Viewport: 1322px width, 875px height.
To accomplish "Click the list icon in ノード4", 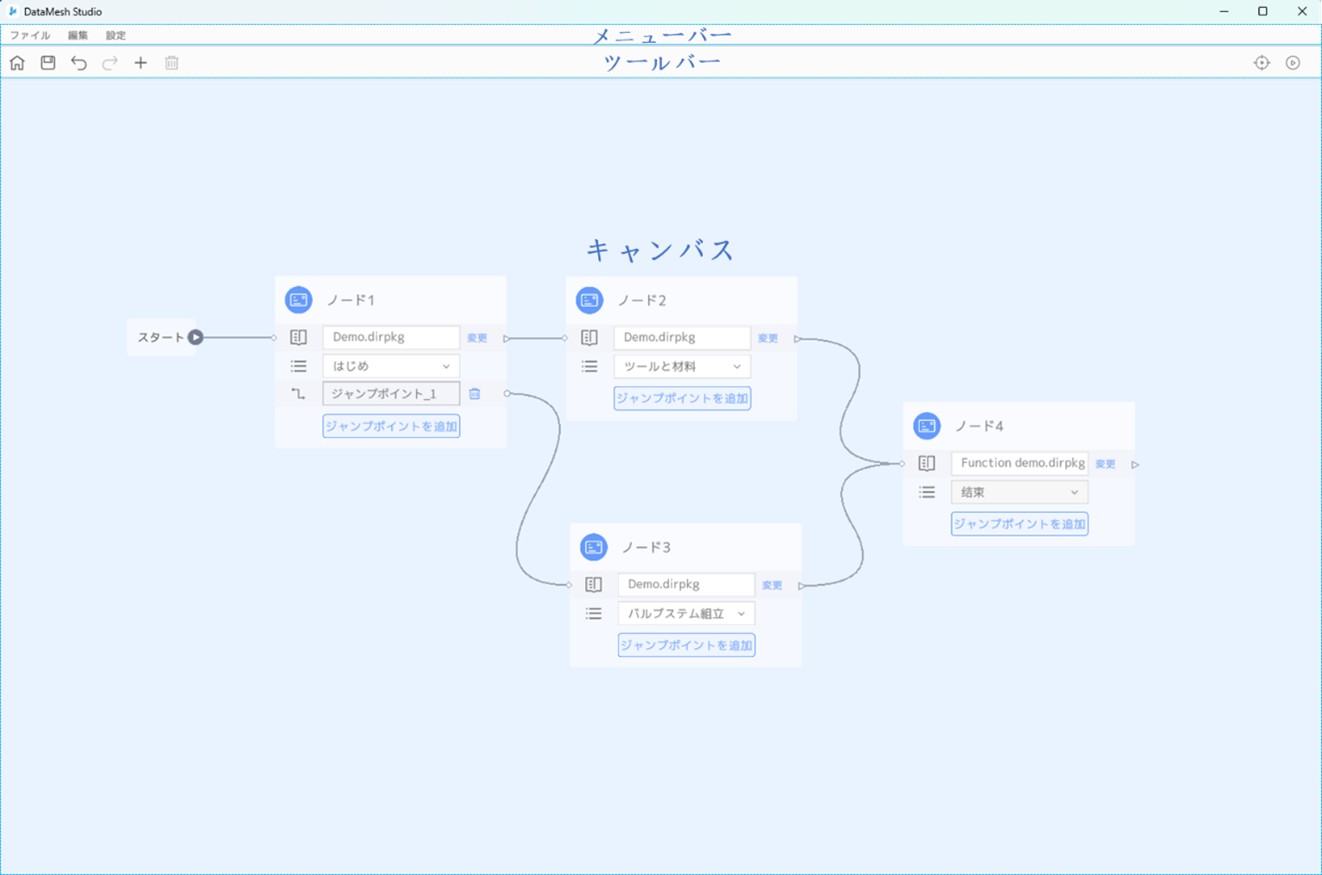I will click(926, 492).
